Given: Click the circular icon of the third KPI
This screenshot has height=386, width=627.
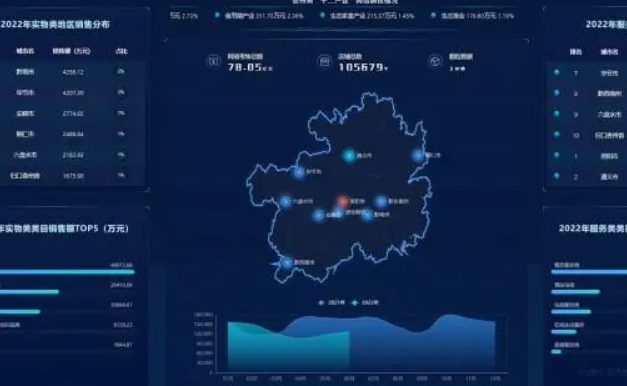Looking at the screenshot, I should (435, 61).
